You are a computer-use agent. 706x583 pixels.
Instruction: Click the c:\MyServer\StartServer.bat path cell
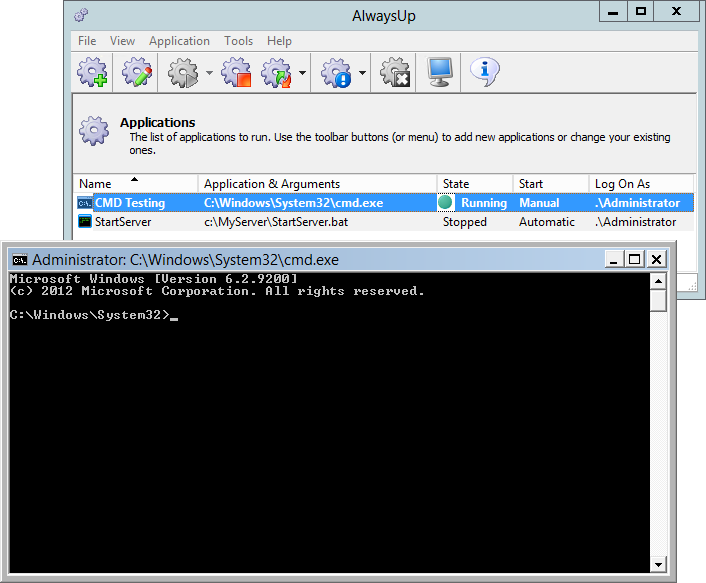[276, 221]
